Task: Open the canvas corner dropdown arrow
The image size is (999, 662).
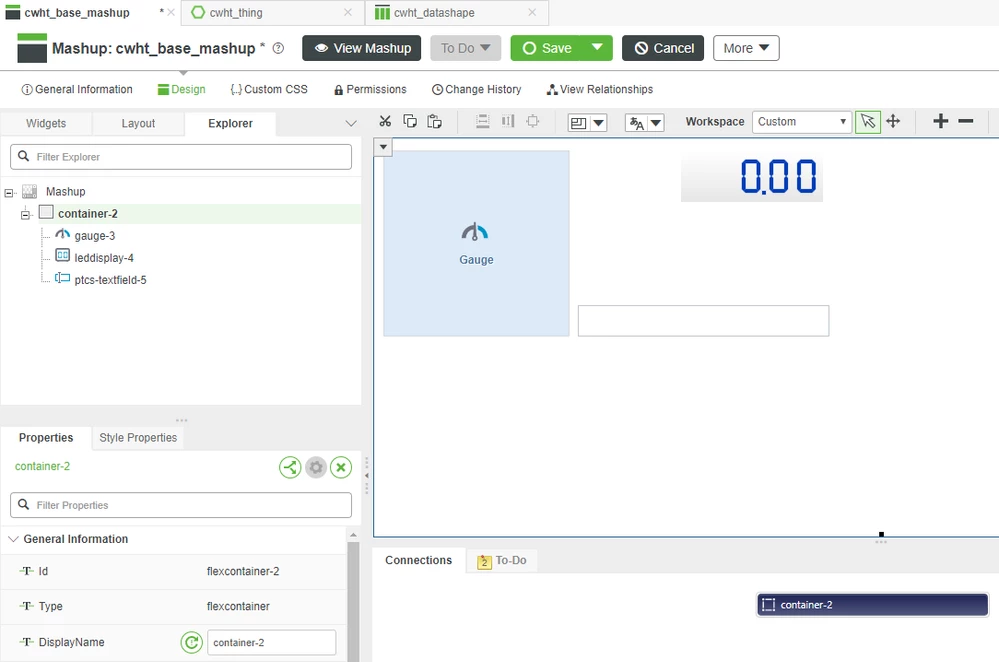Action: point(383,147)
